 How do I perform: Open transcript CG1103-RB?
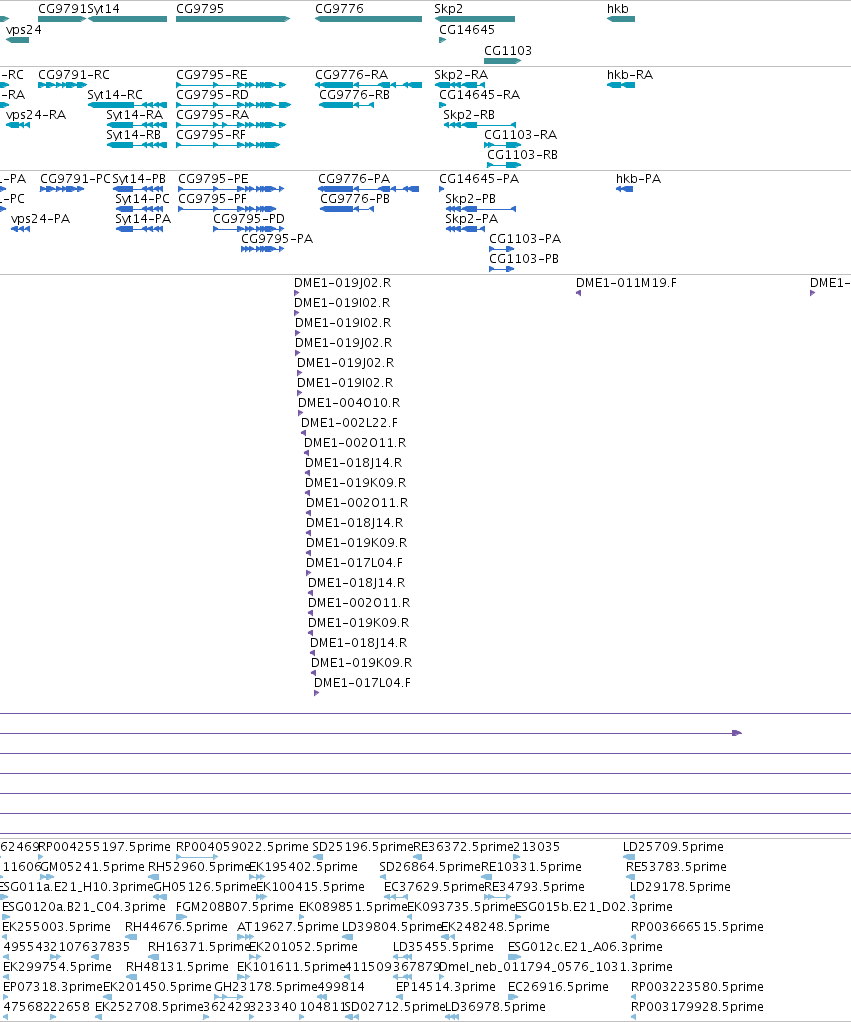tap(504, 165)
